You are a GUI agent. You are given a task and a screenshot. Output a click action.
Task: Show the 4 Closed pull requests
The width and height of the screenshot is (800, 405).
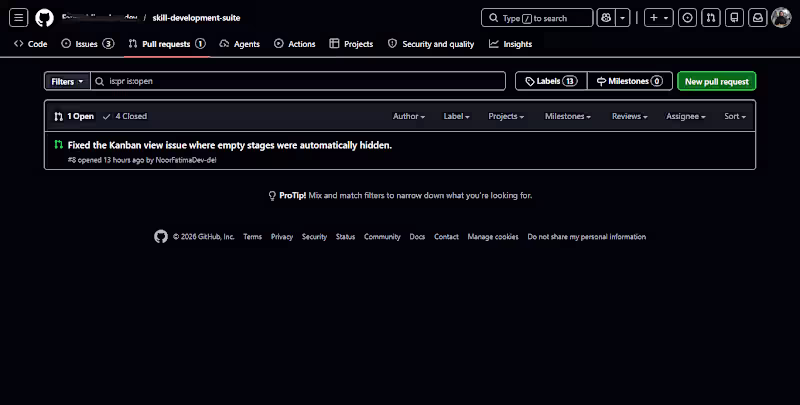pyautogui.click(x=124, y=116)
